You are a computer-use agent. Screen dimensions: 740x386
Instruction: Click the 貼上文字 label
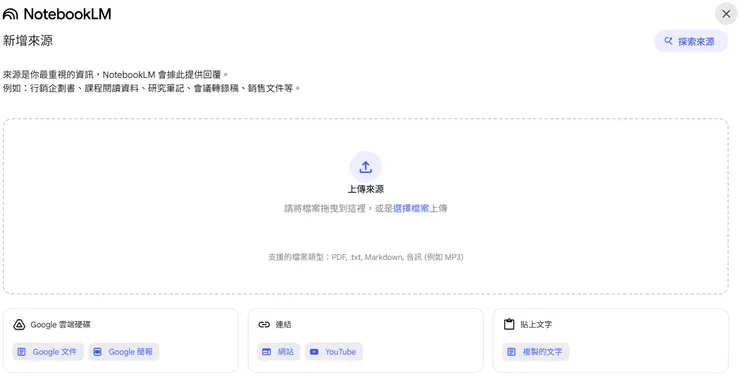(x=536, y=325)
